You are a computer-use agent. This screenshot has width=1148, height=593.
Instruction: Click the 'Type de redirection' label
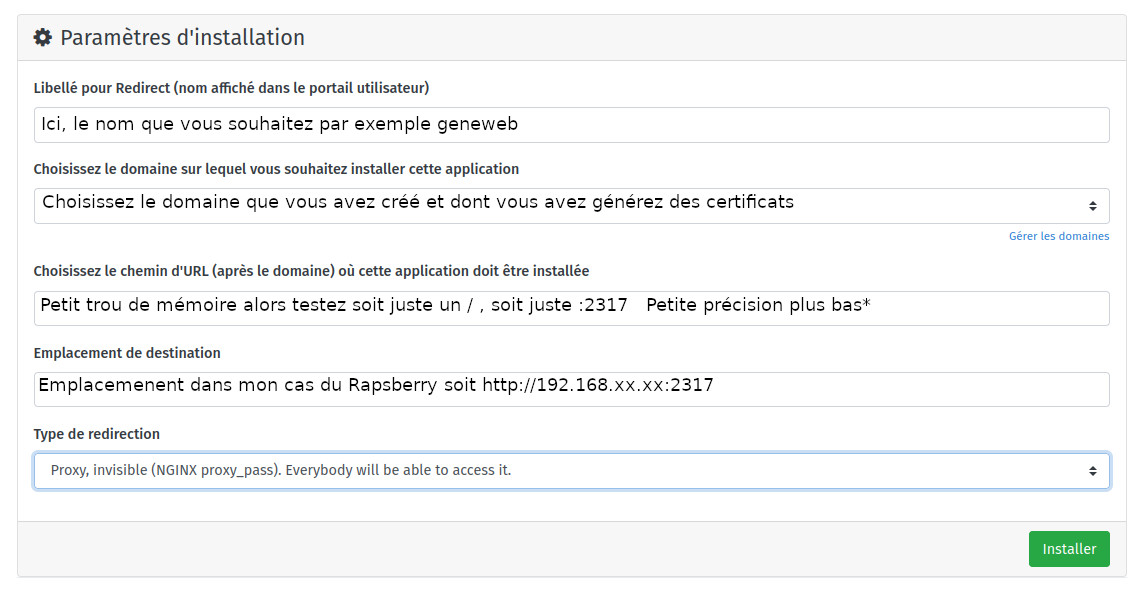(97, 434)
